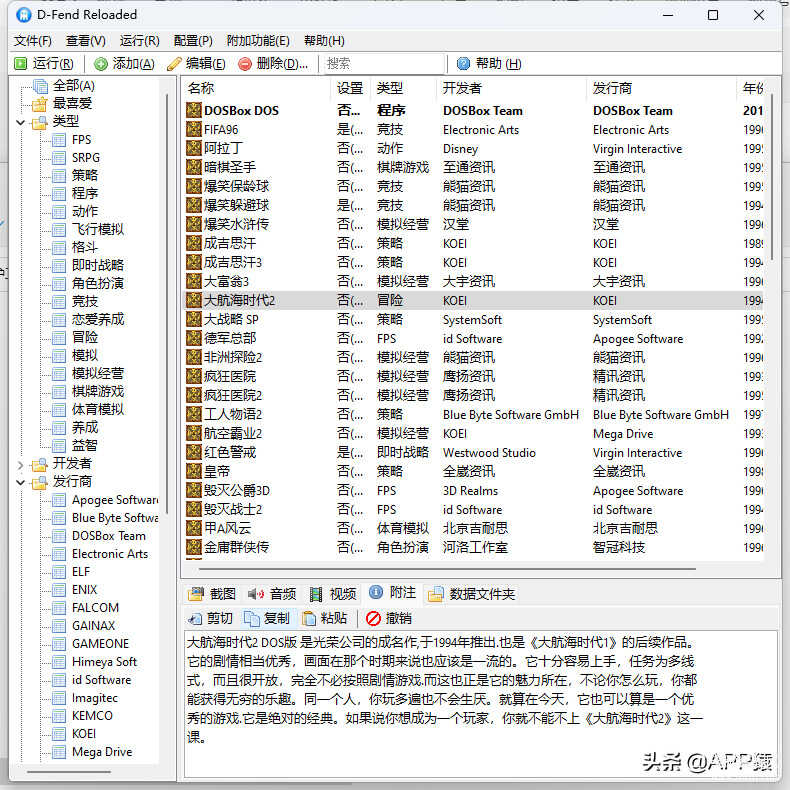
Task: Select Himeya Soft in publisher tree
Action: [x=104, y=662]
